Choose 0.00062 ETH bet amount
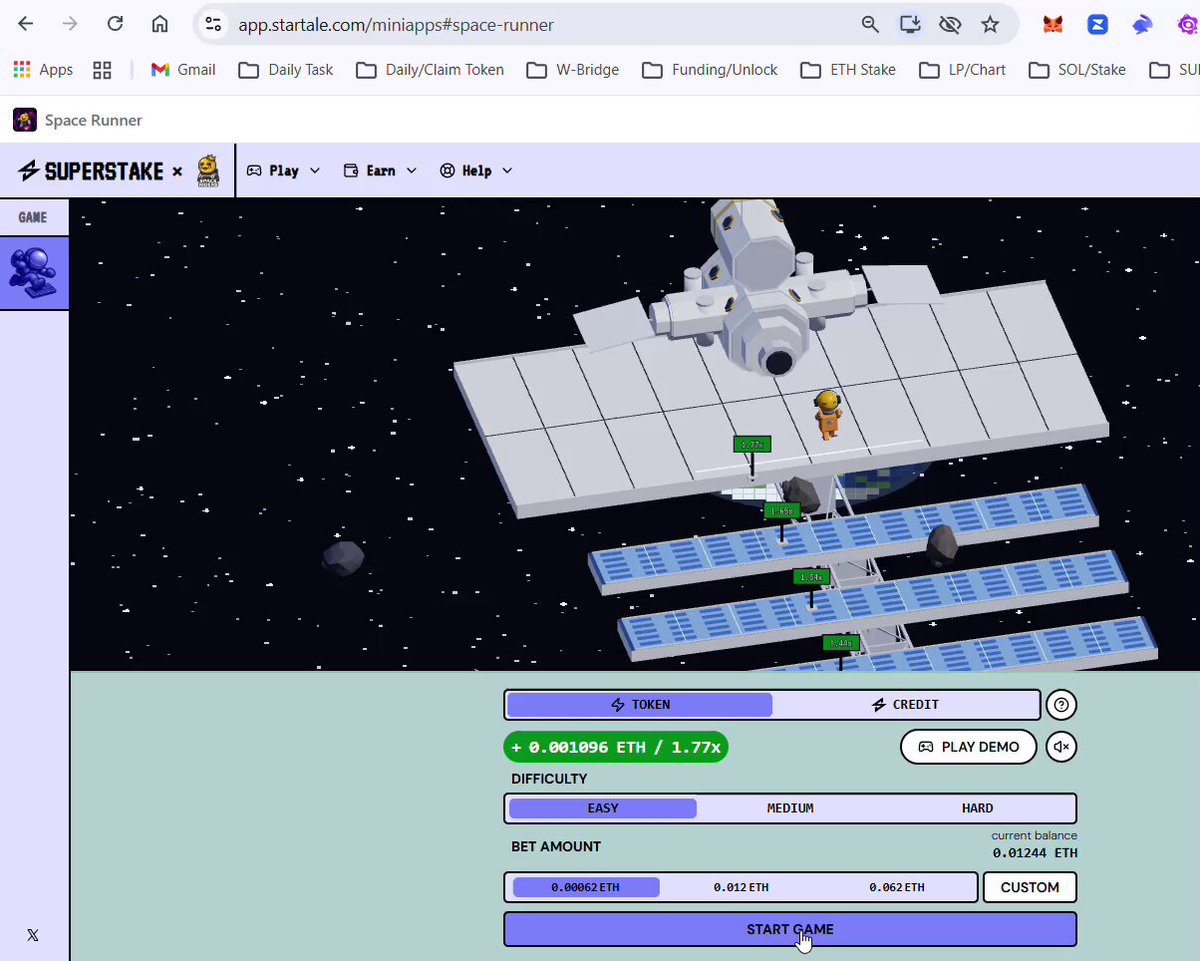 (586, 887)
